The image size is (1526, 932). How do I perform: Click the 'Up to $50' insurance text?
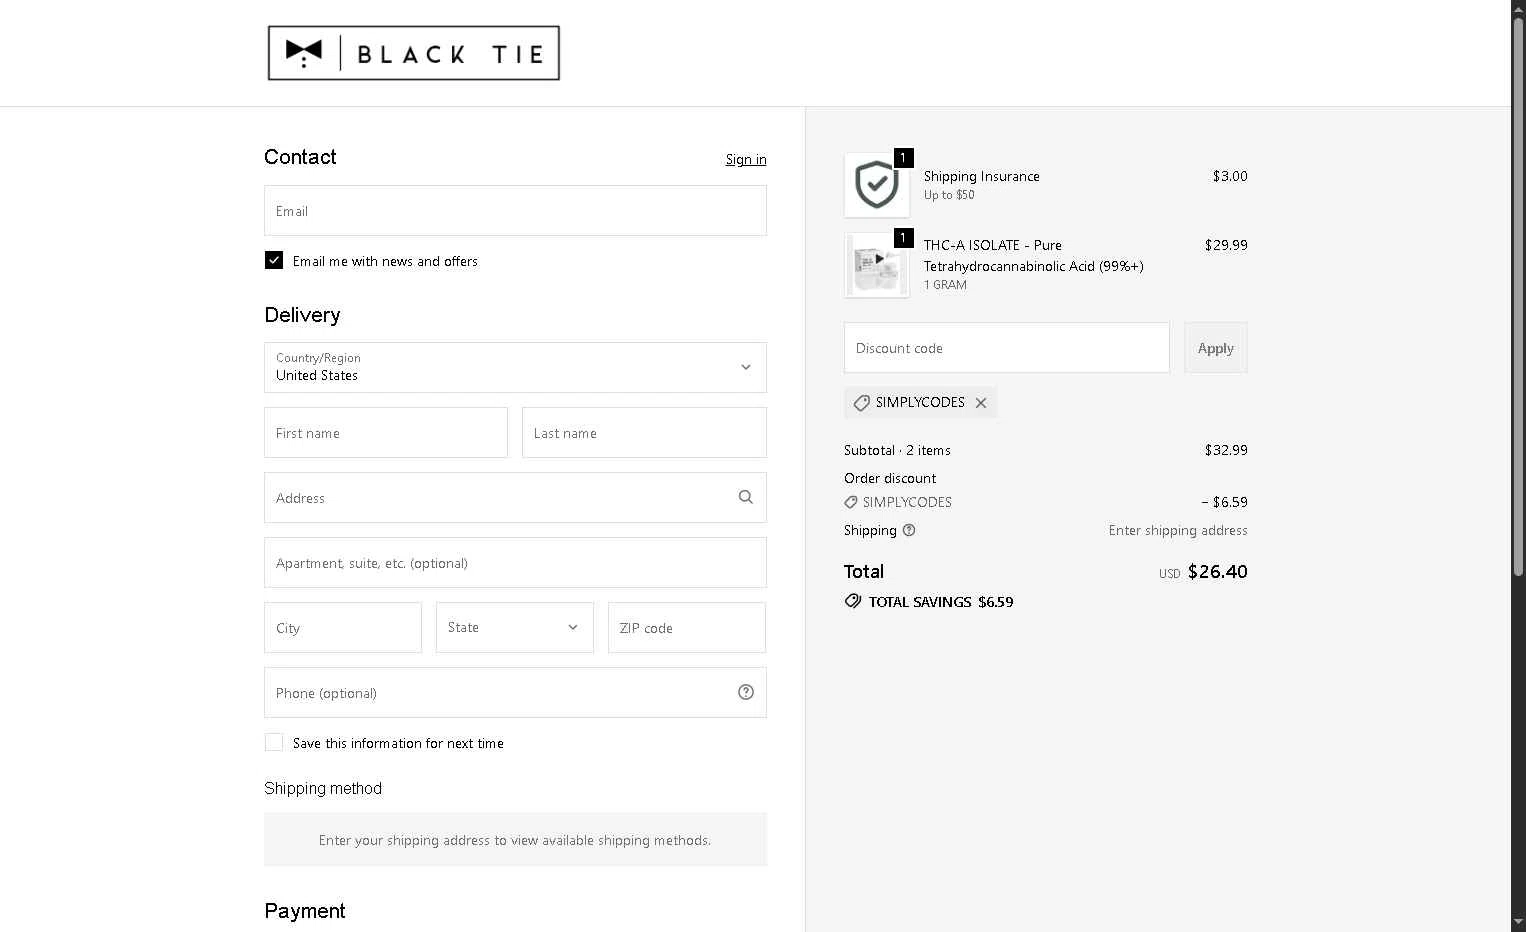(x=949, y=195)
